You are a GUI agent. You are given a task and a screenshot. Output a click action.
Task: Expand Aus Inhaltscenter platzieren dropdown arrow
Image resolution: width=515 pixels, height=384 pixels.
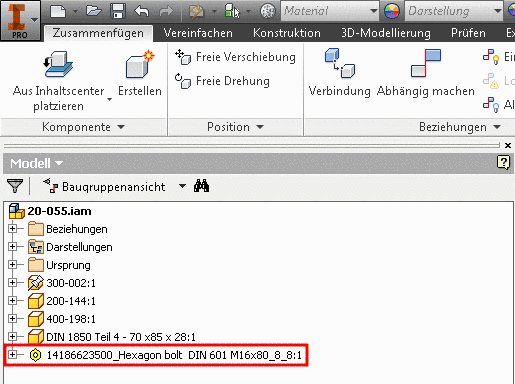pos(109,100)
